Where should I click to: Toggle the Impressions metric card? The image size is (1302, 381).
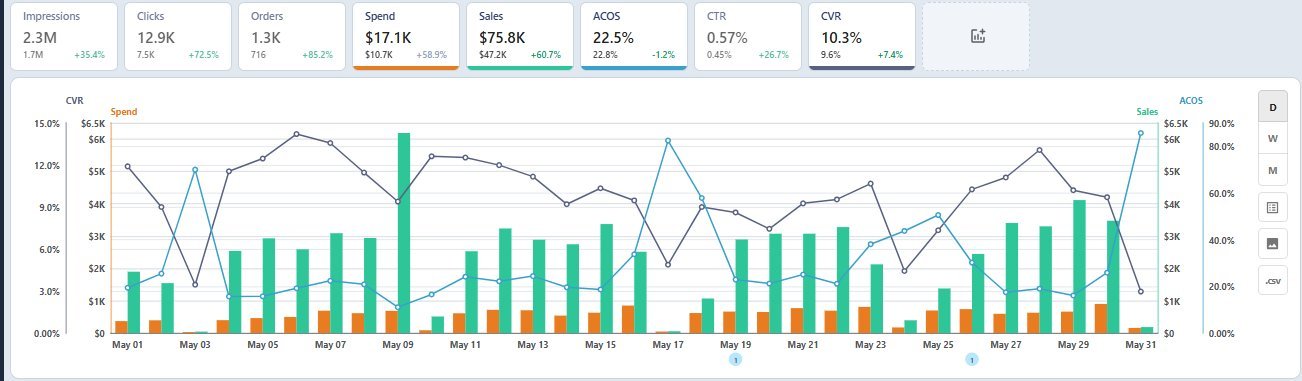[64, 36]
